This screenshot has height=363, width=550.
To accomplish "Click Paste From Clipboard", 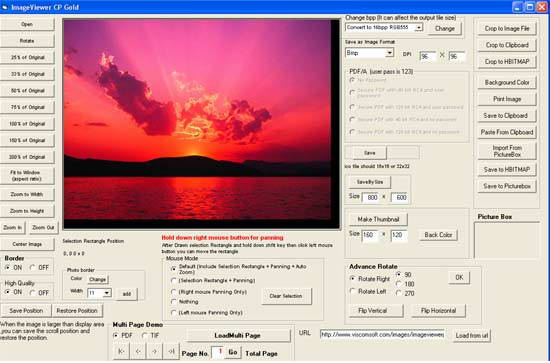I will point(507,132).
